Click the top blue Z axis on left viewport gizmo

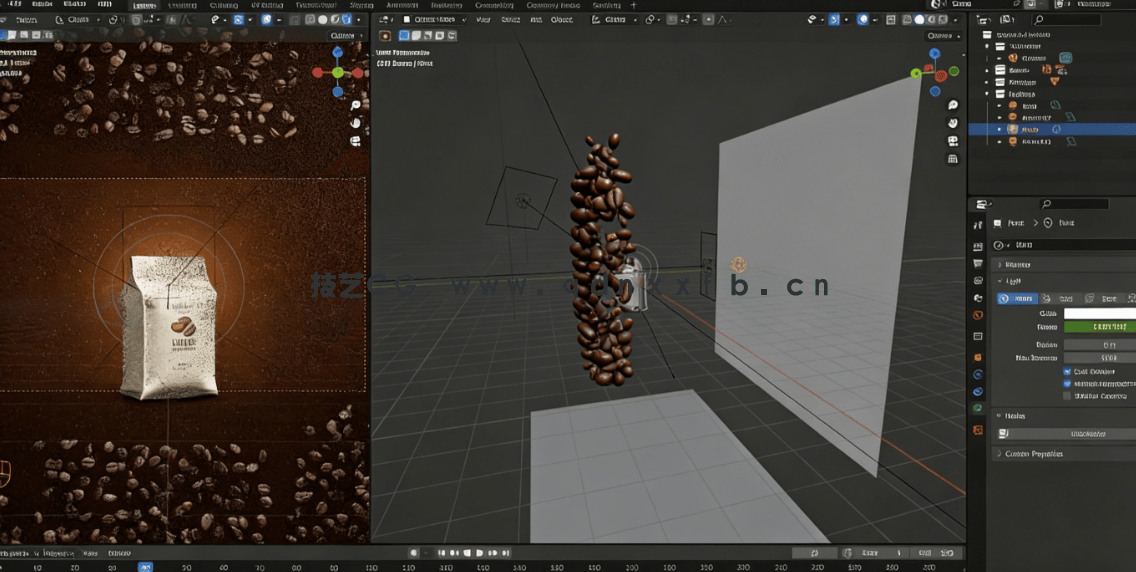[x=338, y=53]
